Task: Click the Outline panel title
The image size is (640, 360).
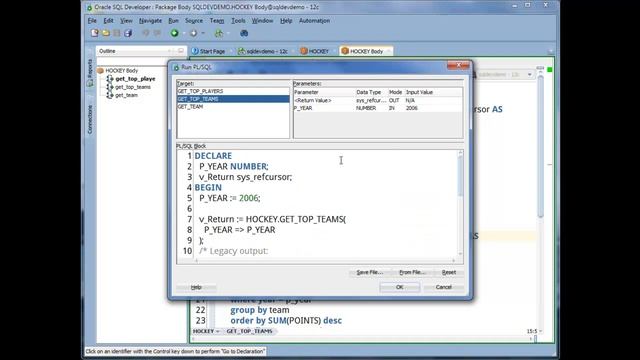Action: (107, 51)
